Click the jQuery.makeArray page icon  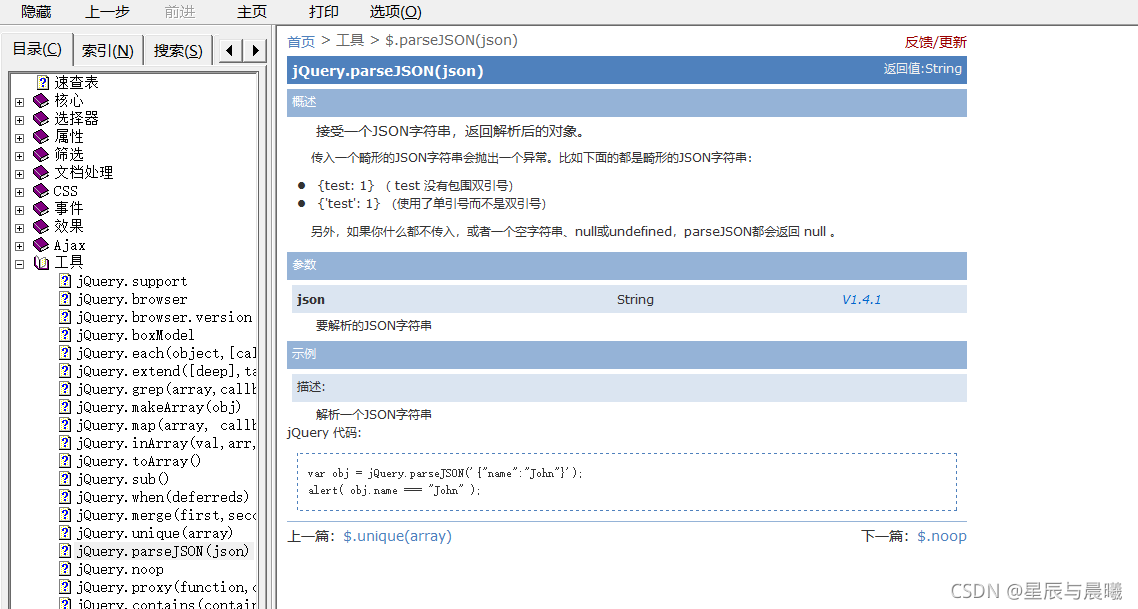click(x=65, y=407)
